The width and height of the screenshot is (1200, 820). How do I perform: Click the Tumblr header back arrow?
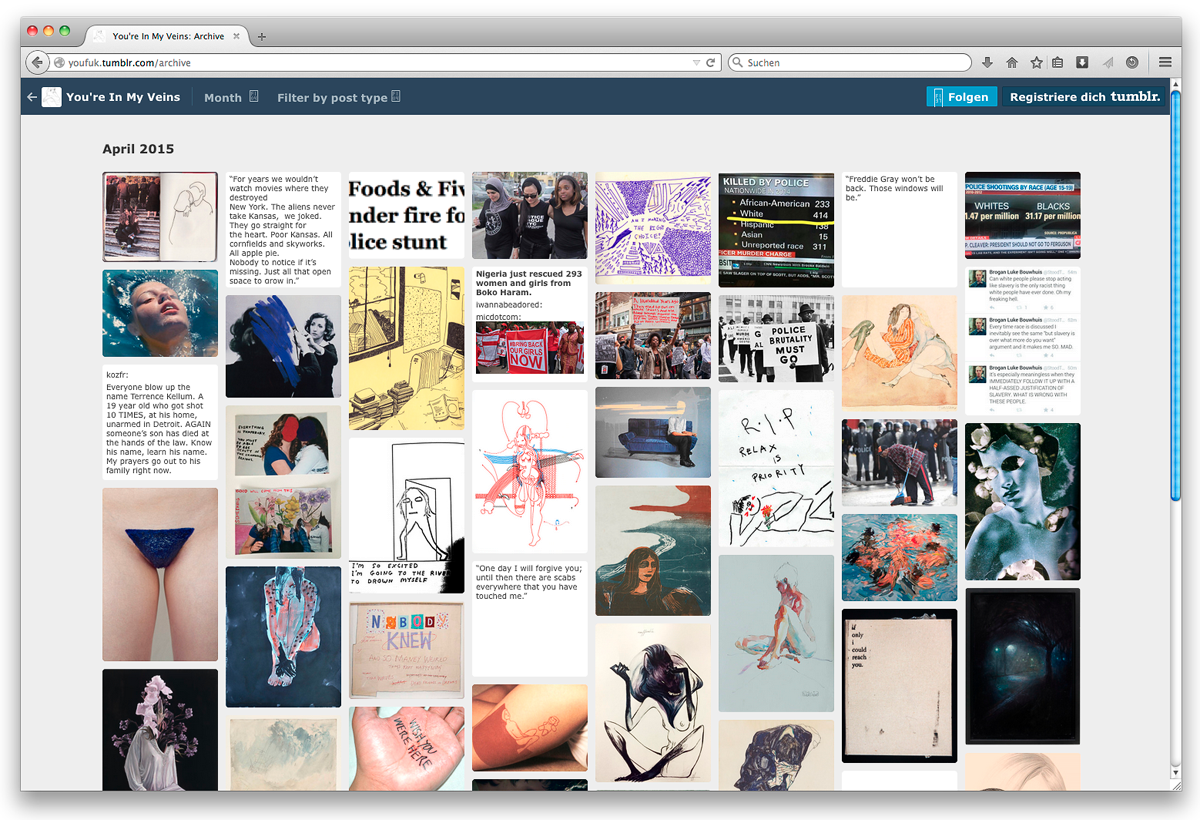tap(32, 97)
